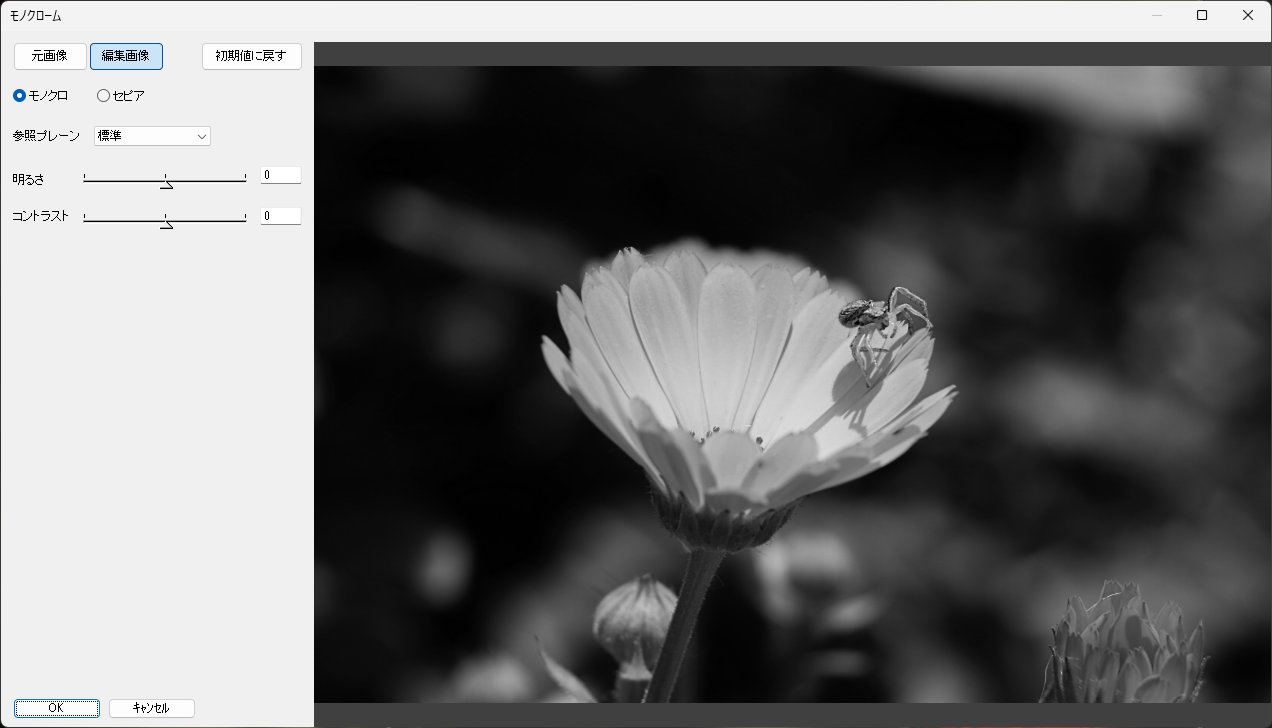Switch to the 編集画像 preview

[126, 56]
